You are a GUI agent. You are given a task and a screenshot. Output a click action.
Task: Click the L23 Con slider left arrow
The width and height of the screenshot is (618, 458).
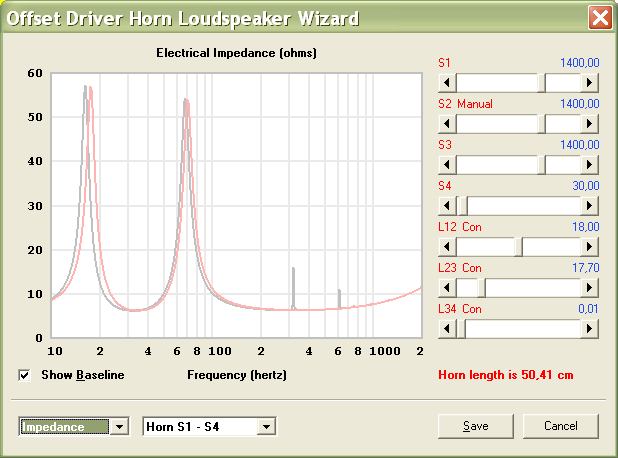pos(447,288)
